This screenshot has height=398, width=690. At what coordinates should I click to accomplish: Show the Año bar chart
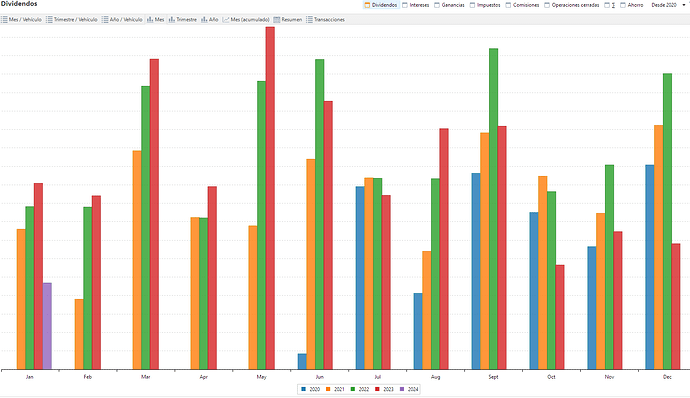[x=210, y=20]
